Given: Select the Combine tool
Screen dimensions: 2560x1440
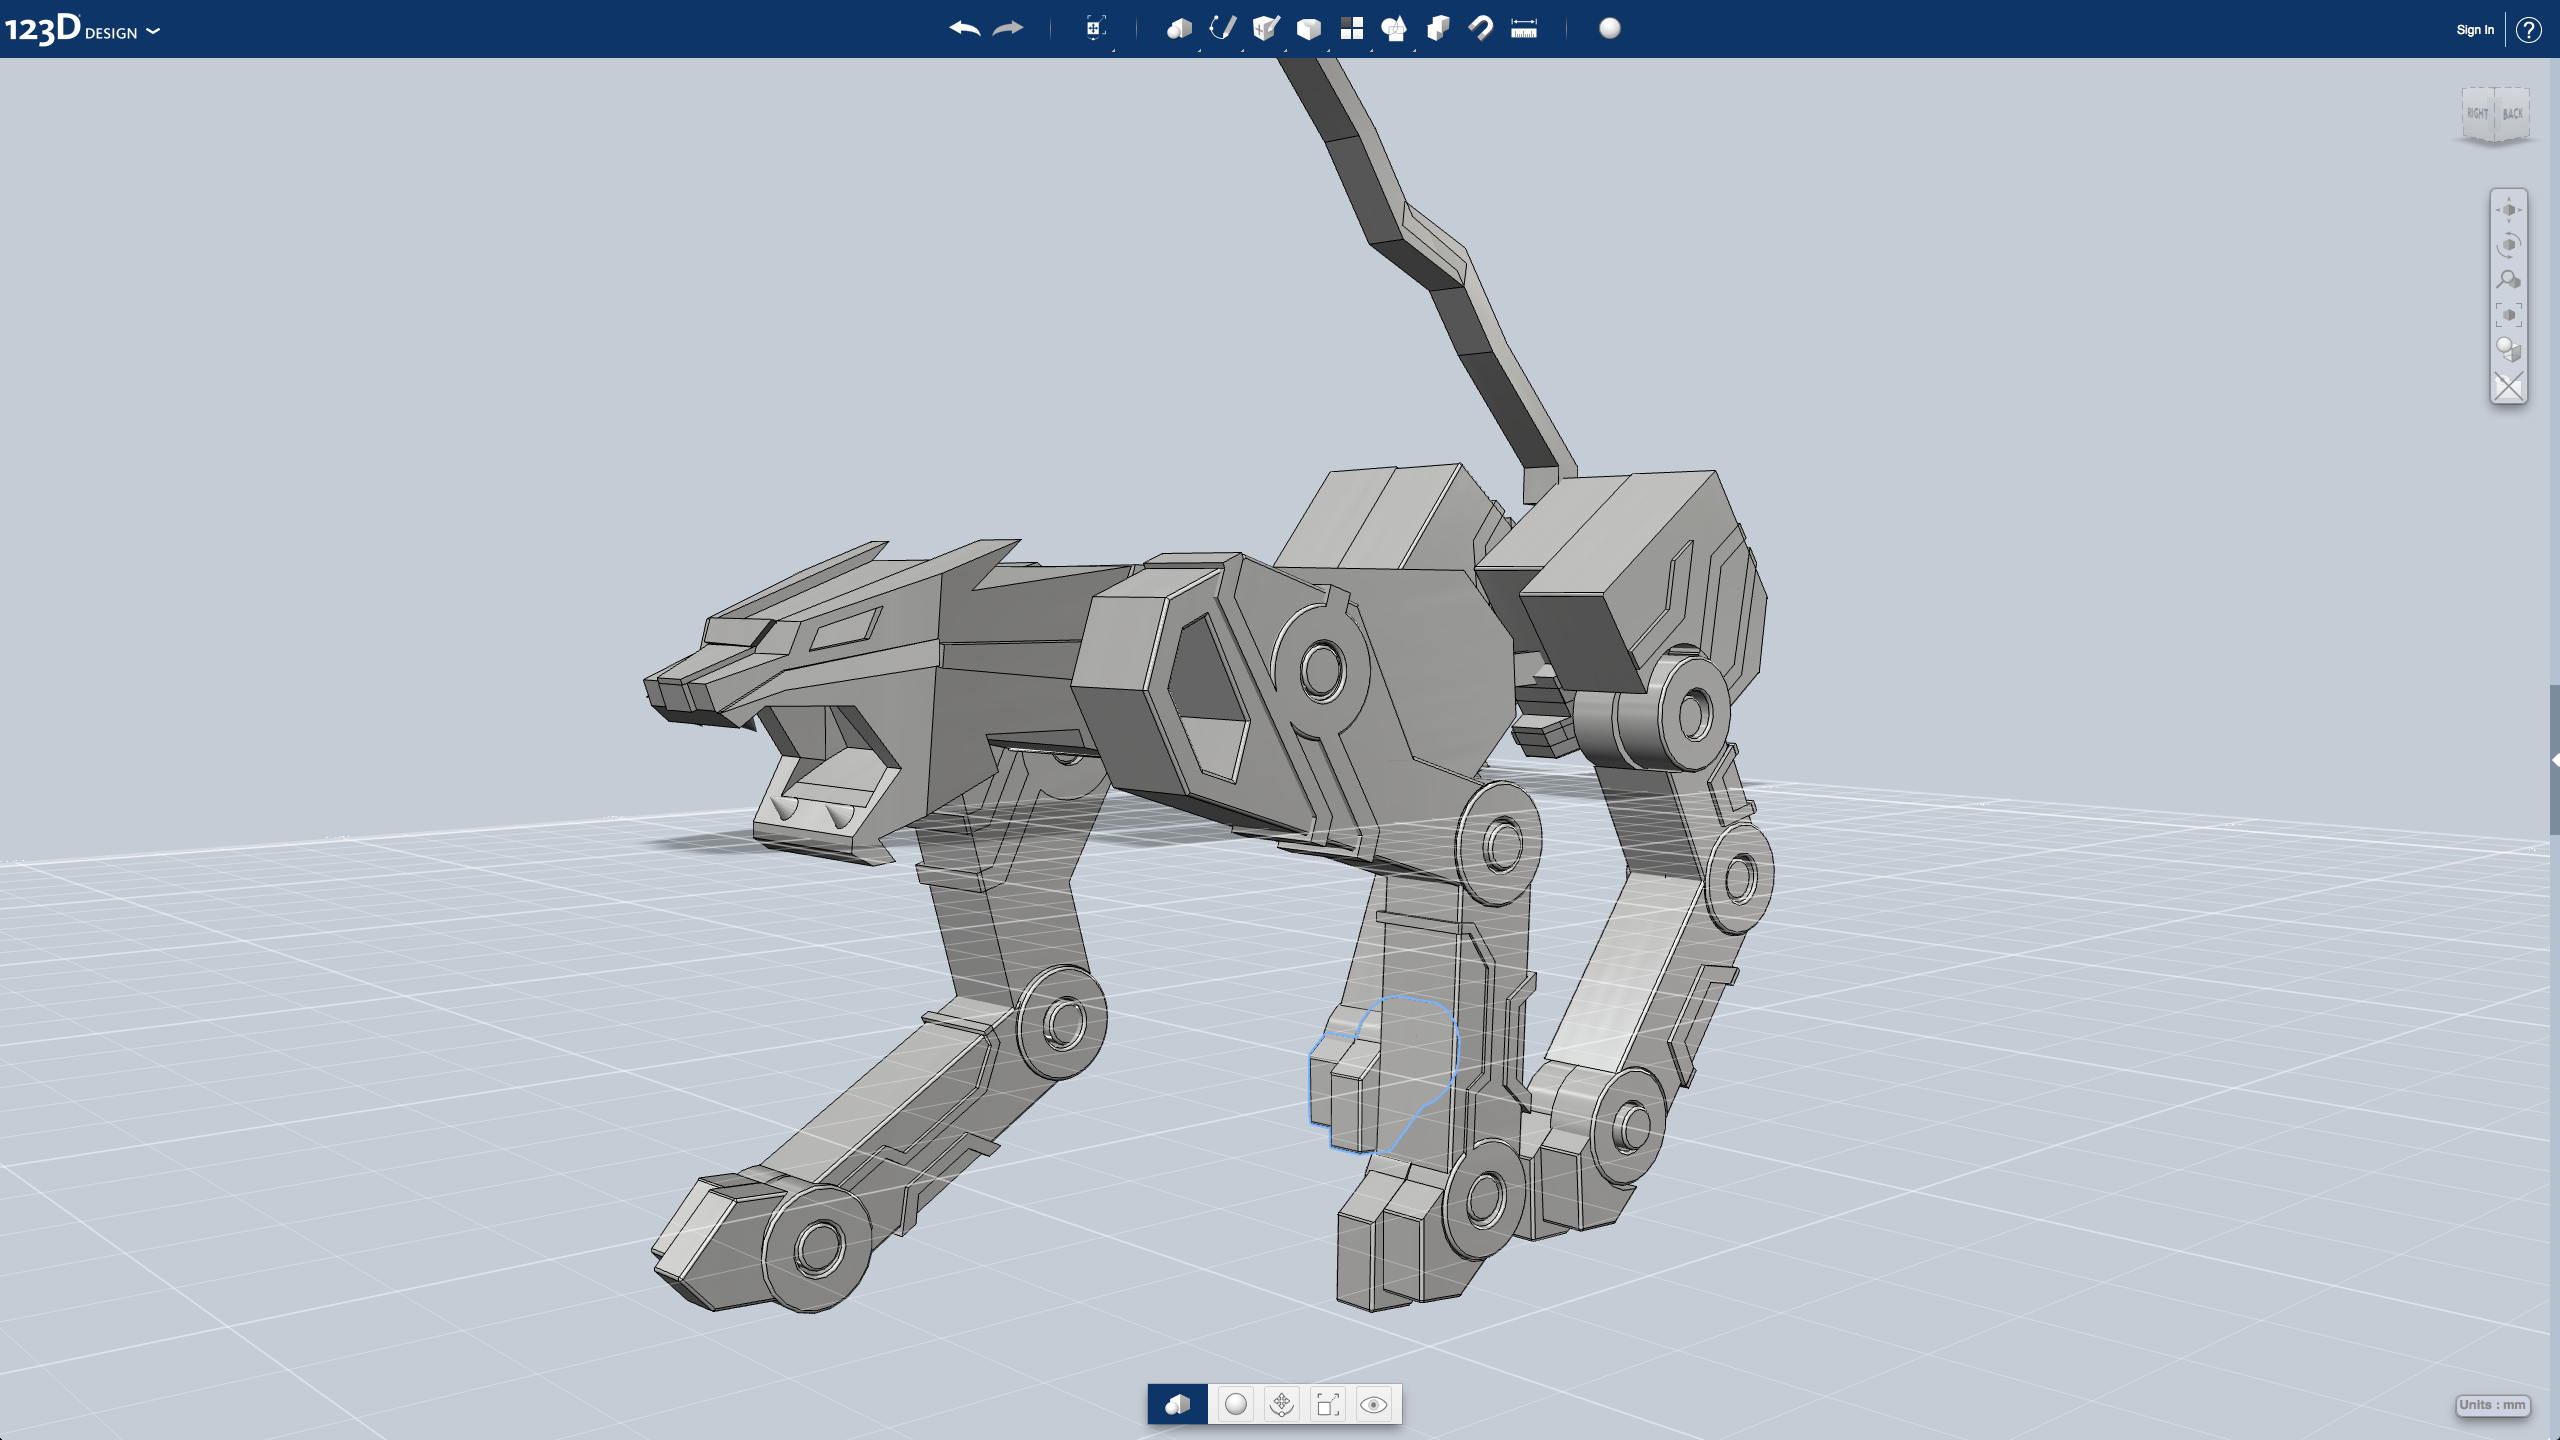Looking at the screenshot, I should pyautogui.click(x=1437, y=29).
